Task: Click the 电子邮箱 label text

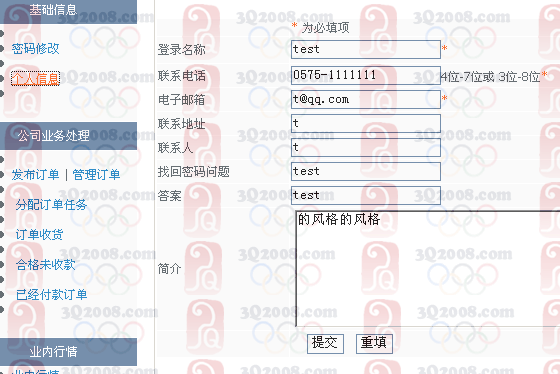Action: pos(182,100)
